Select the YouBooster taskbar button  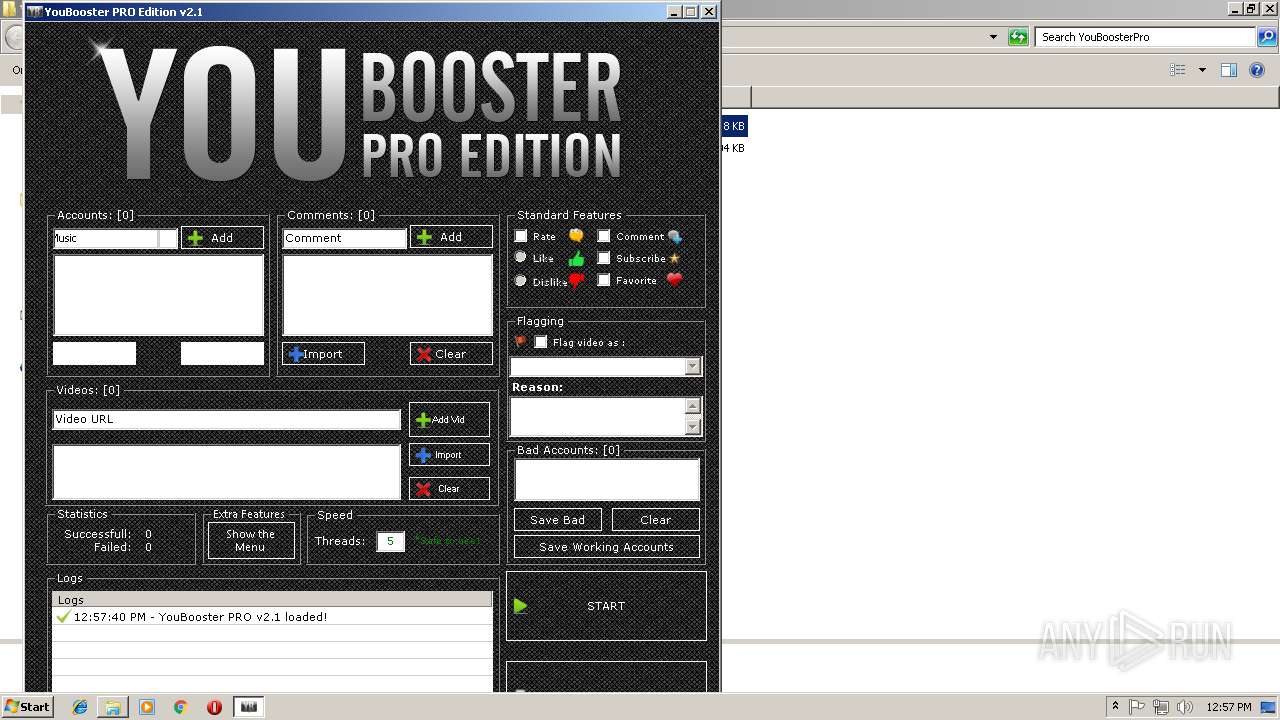coord(249,707)
